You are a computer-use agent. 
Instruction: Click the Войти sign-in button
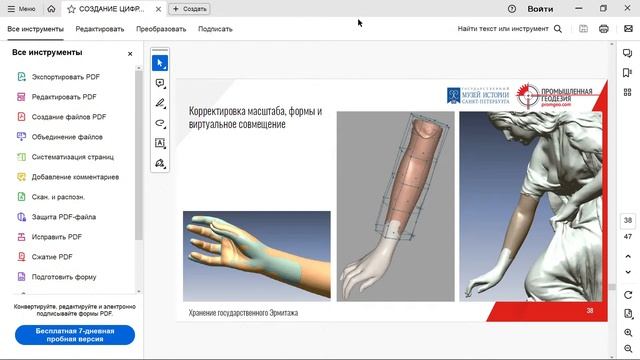coord(540,9)
